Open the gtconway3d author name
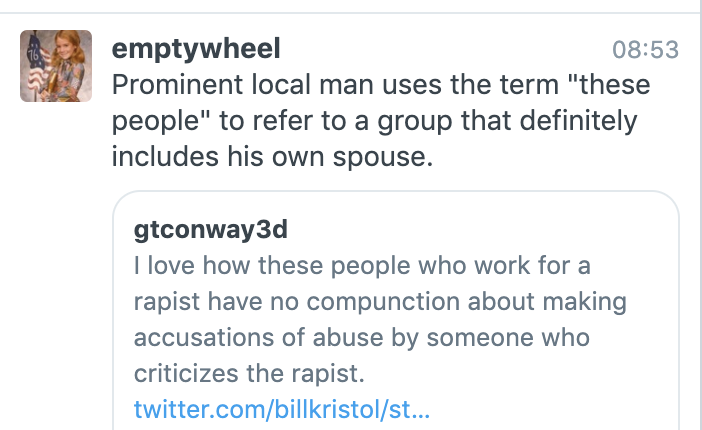 [210, 230]
